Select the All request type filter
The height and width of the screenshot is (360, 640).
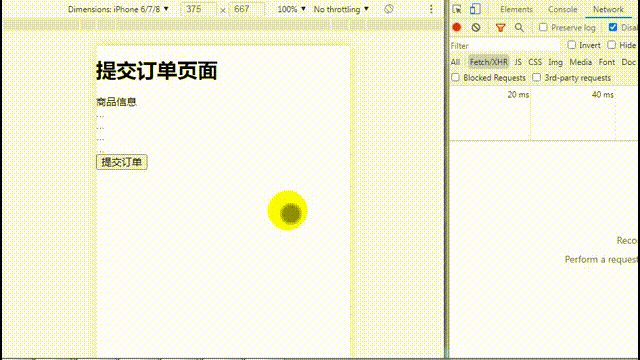click(456, 62)
